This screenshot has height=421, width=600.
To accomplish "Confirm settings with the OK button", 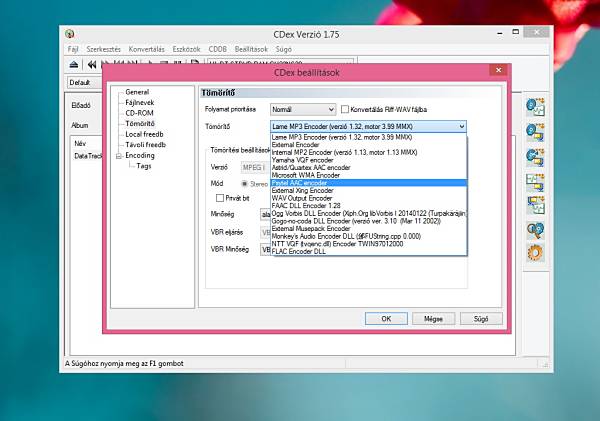I will point(386,318).
